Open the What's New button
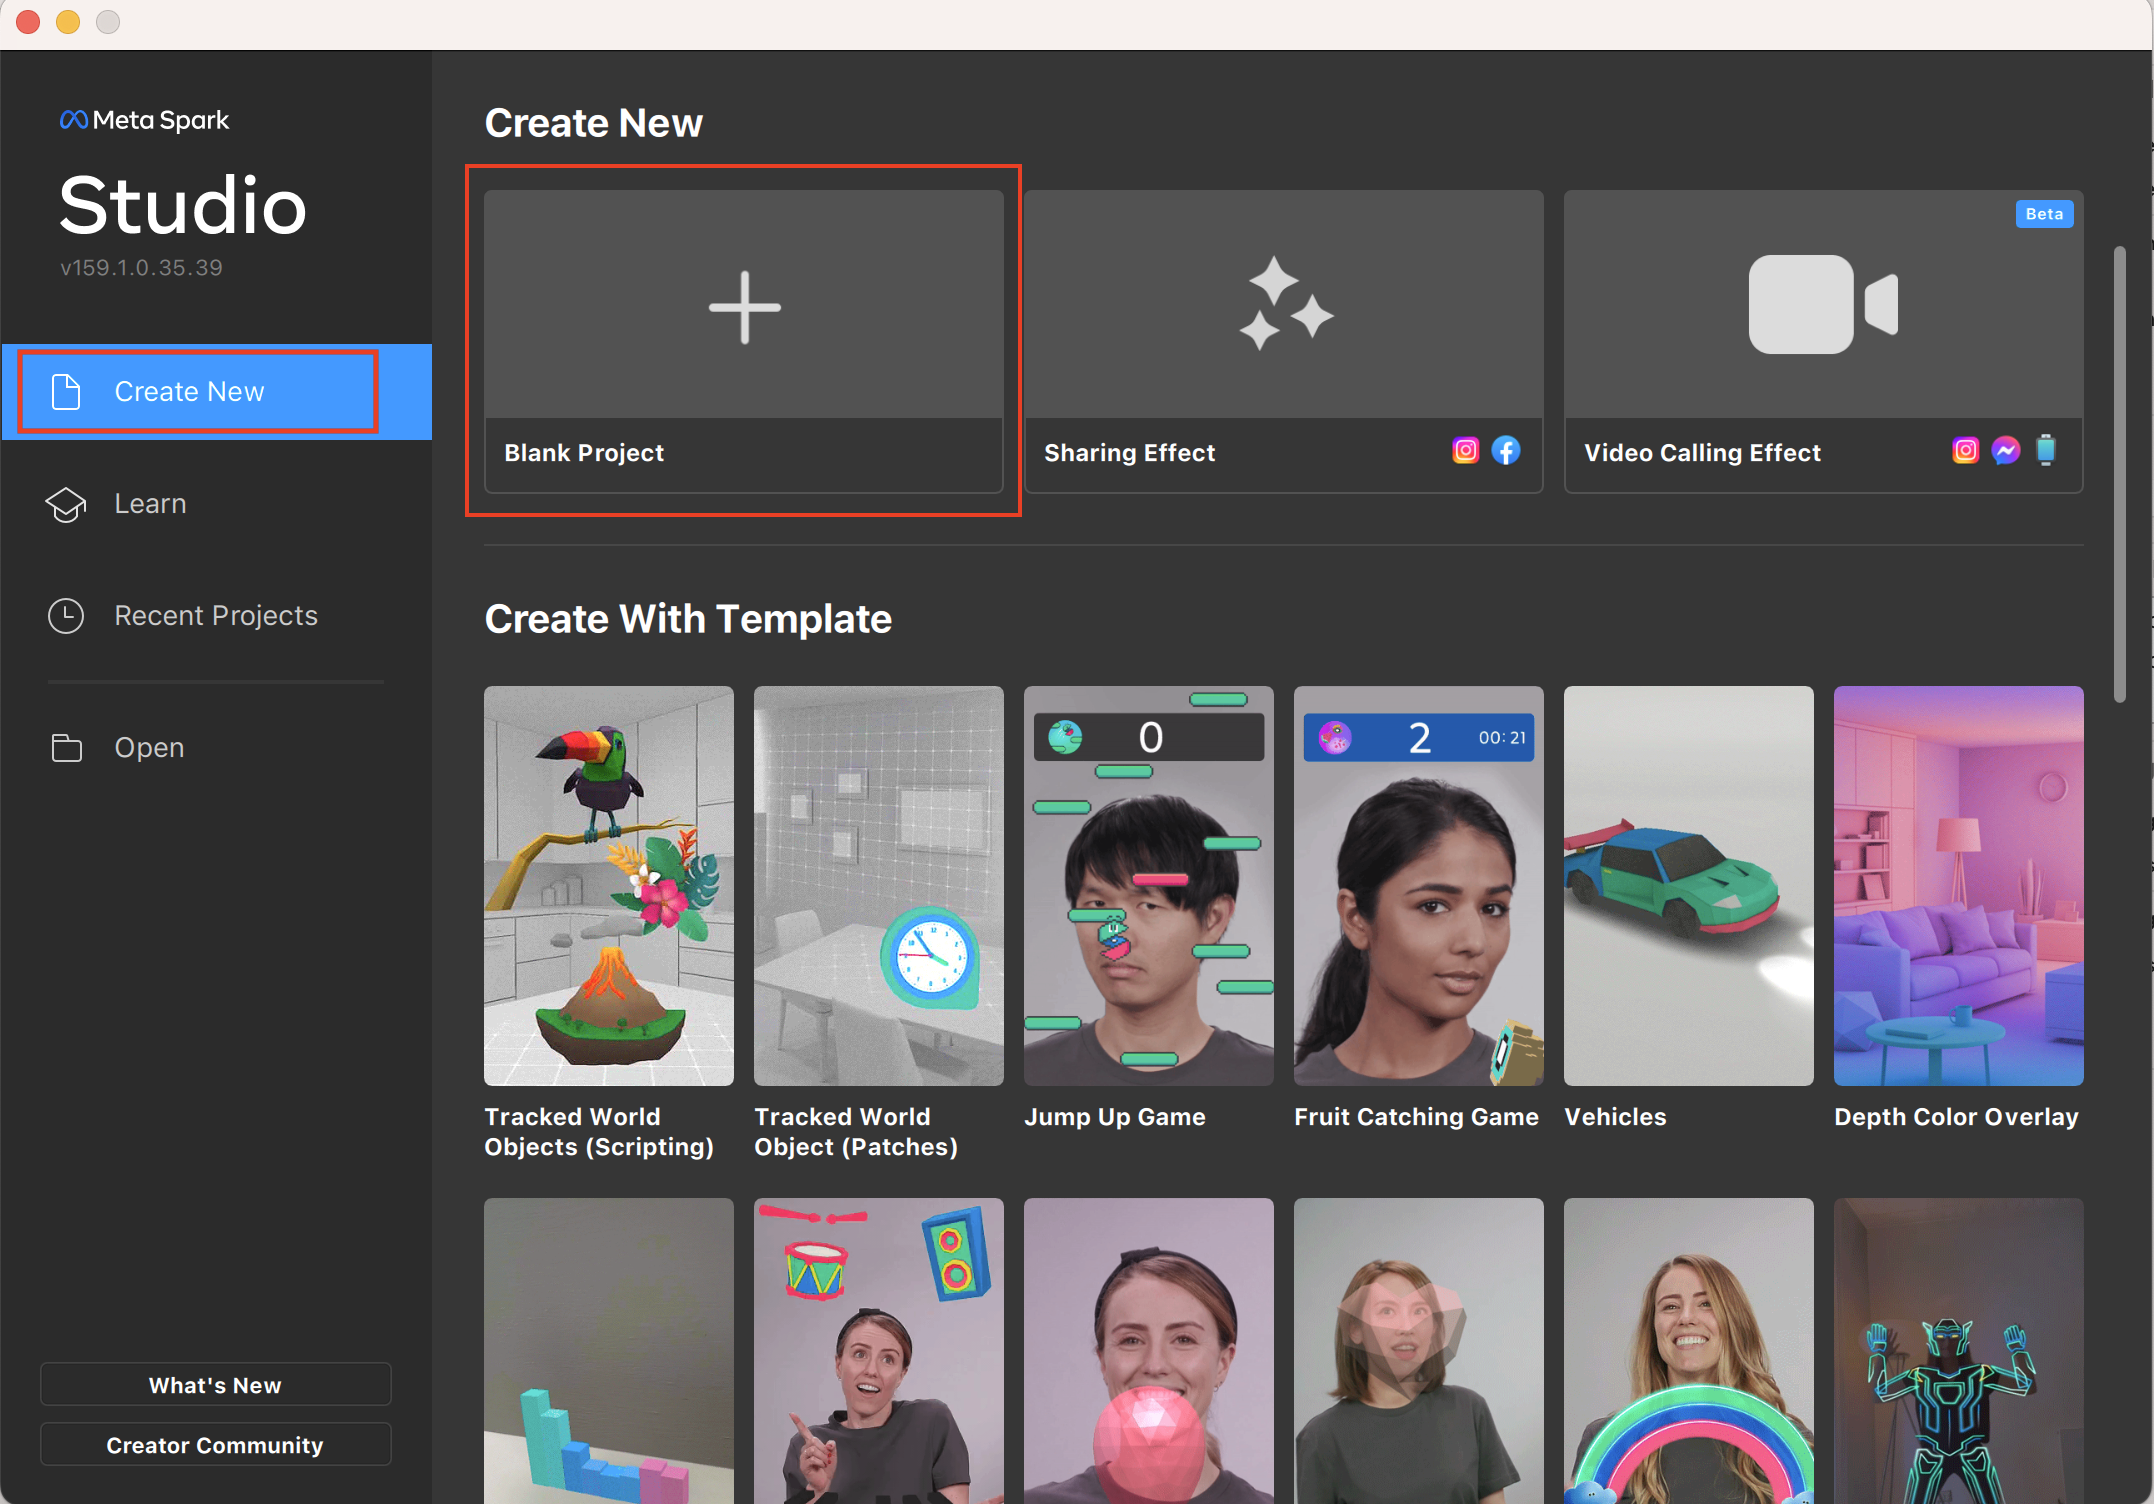This screenshot has width=2154, height=1504. [215, 1385]
